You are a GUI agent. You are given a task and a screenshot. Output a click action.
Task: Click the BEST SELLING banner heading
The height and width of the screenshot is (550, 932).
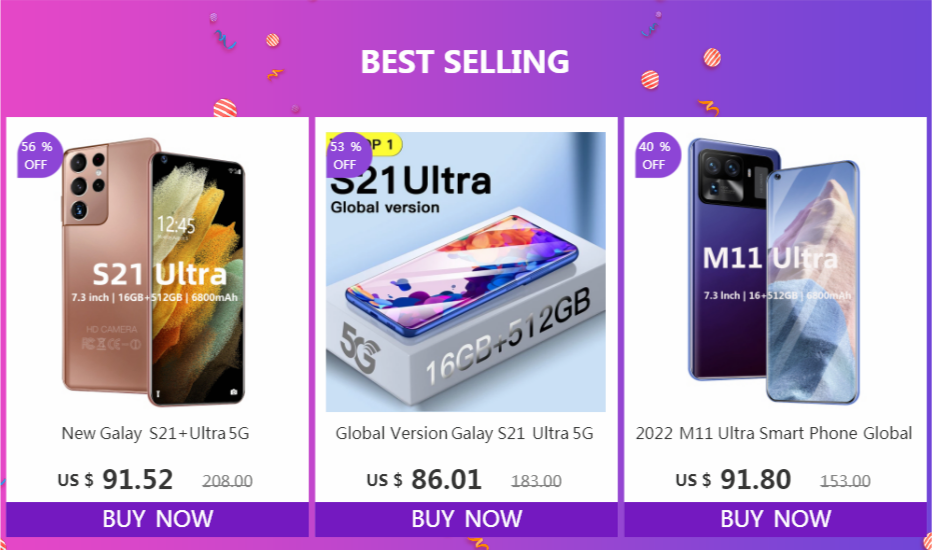click(x=465, y=62)
